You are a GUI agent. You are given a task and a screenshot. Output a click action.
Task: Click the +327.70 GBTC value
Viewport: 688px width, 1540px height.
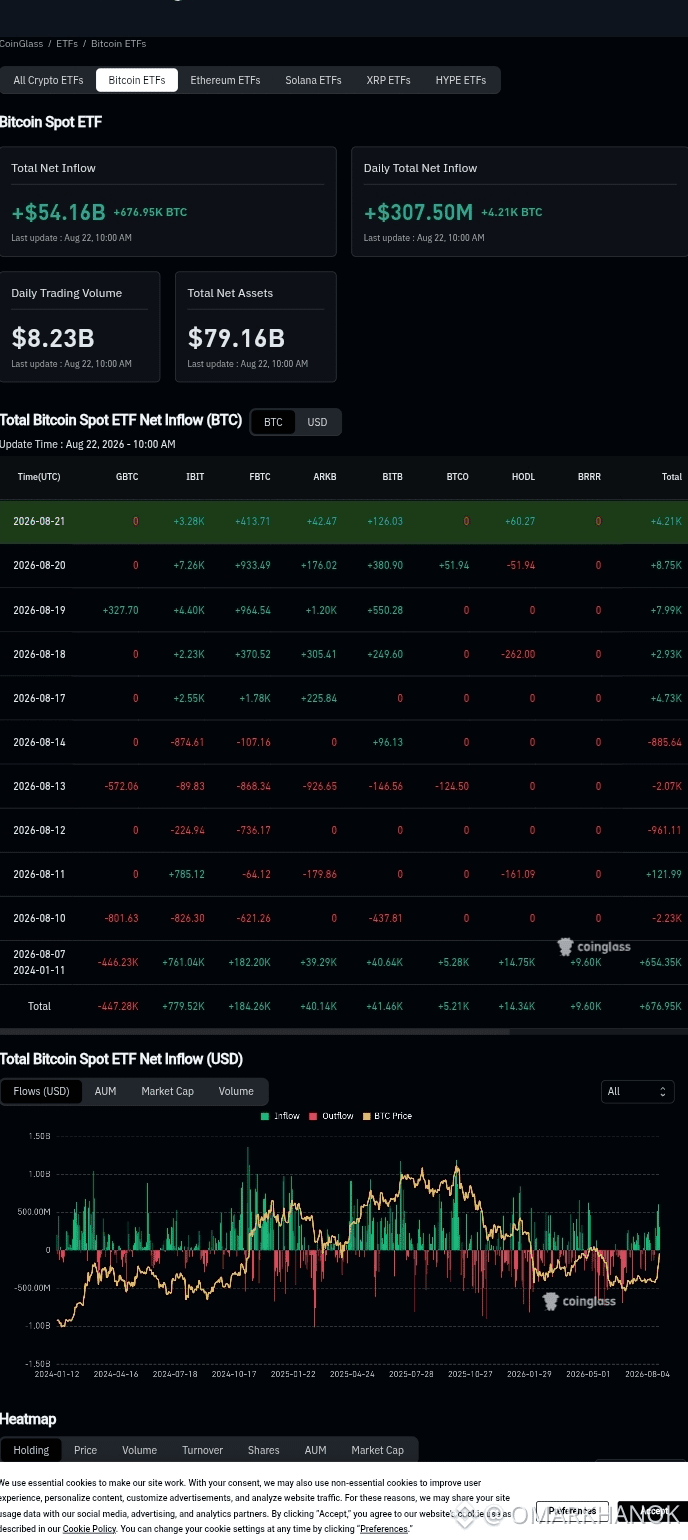coord(120,610)
